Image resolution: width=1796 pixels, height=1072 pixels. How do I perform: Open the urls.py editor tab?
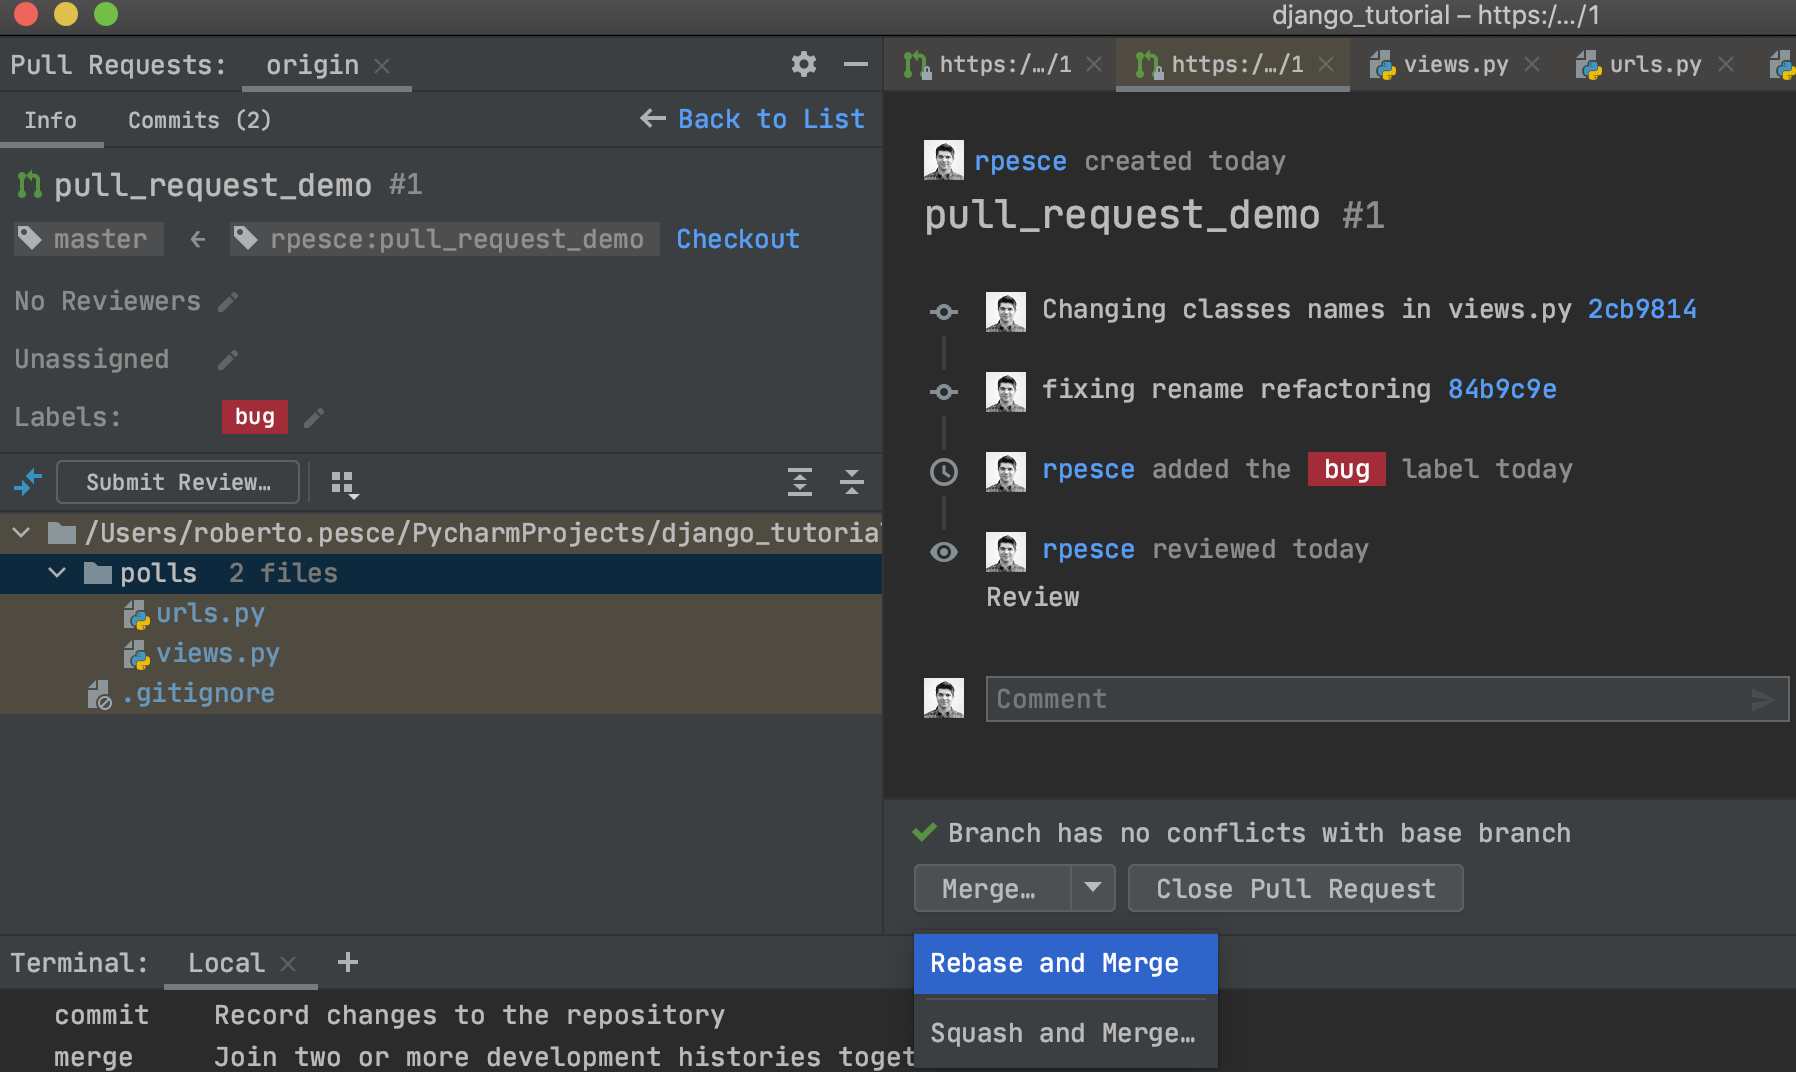(x=1656, y=65)
